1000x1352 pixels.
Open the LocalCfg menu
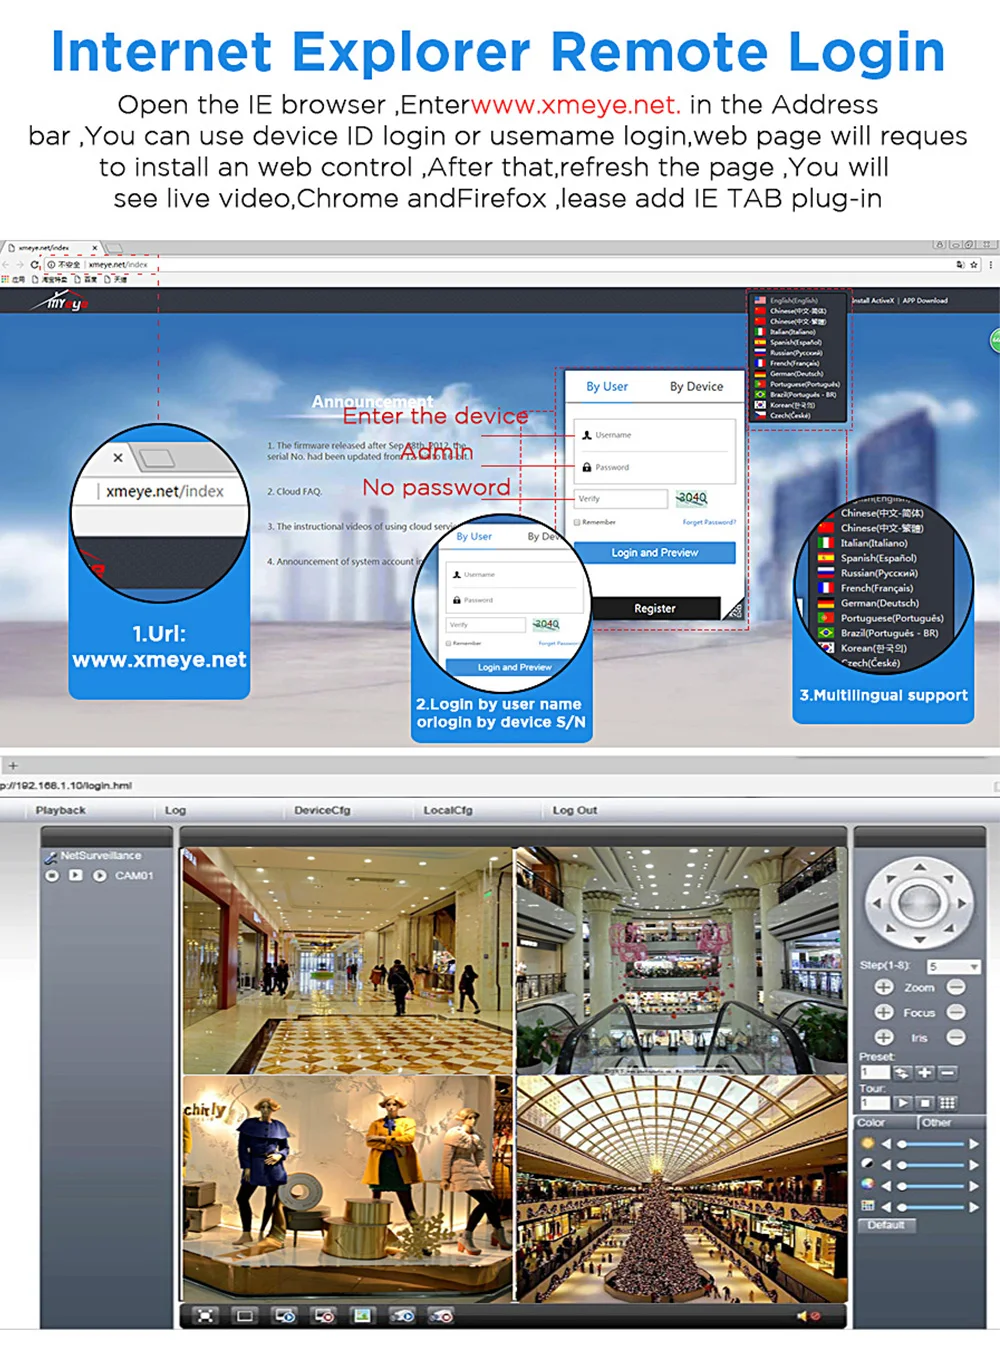click(447, 810)
